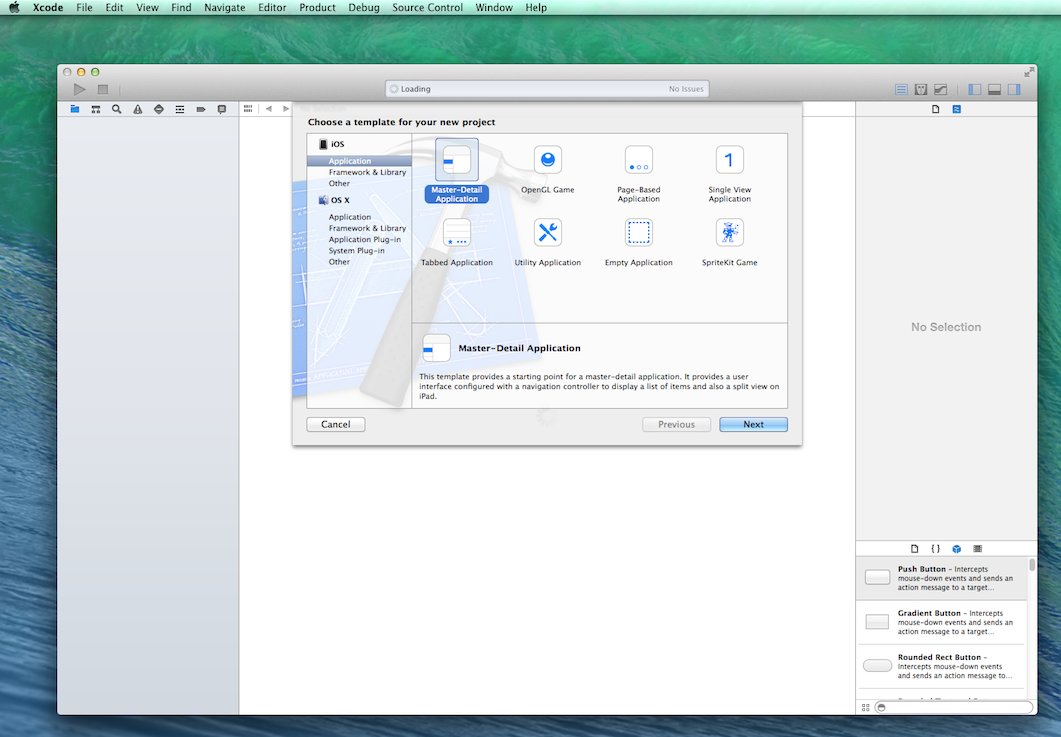Open the Test navigator diamond icon
This screenshot has height=737, width=1061.
[159, 109]
